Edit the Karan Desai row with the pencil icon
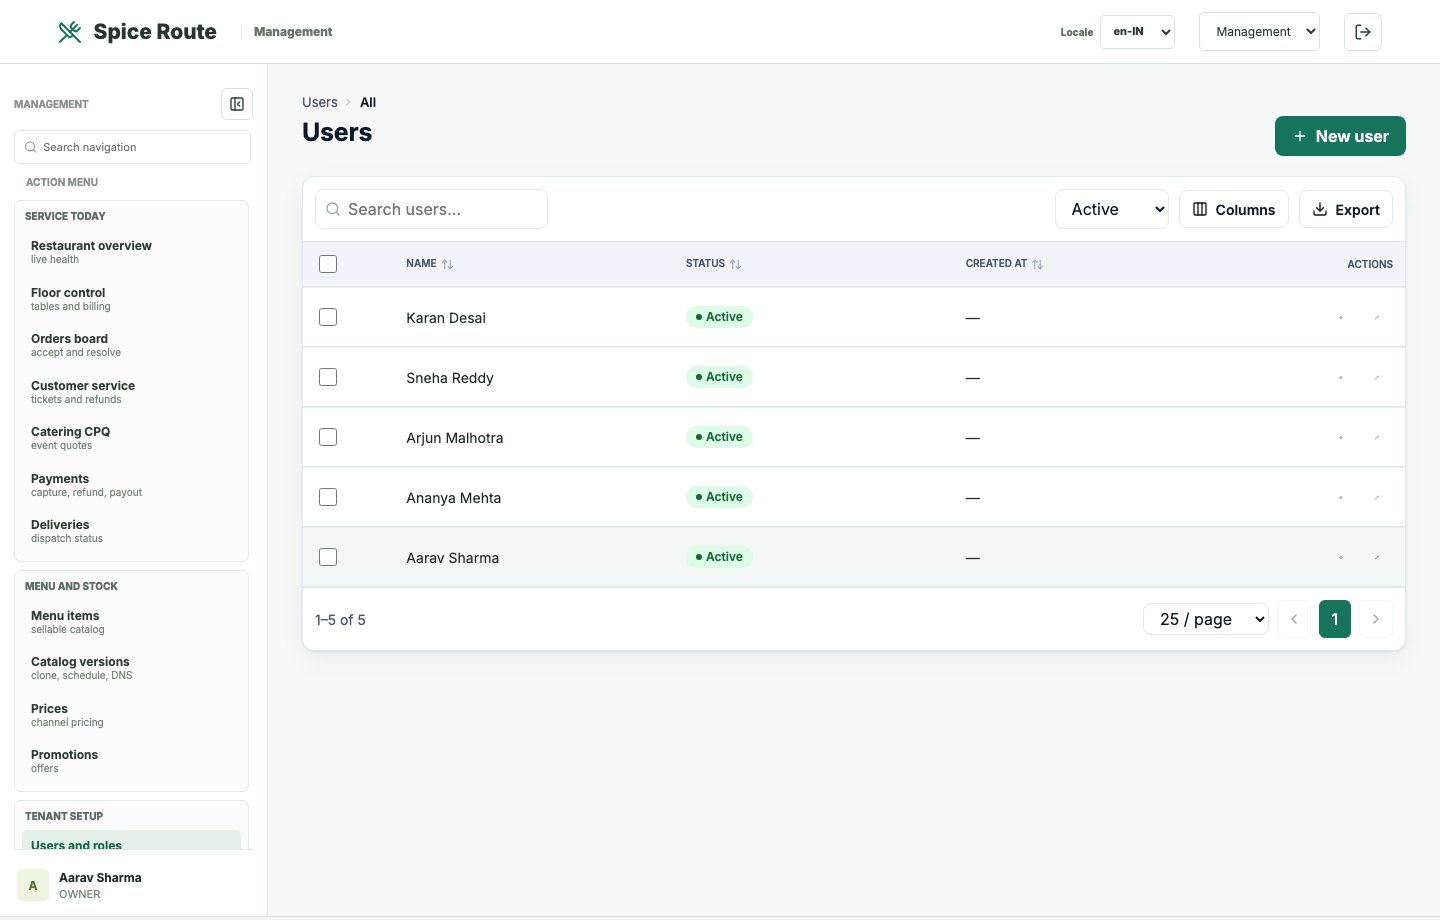 (1377, 317)
